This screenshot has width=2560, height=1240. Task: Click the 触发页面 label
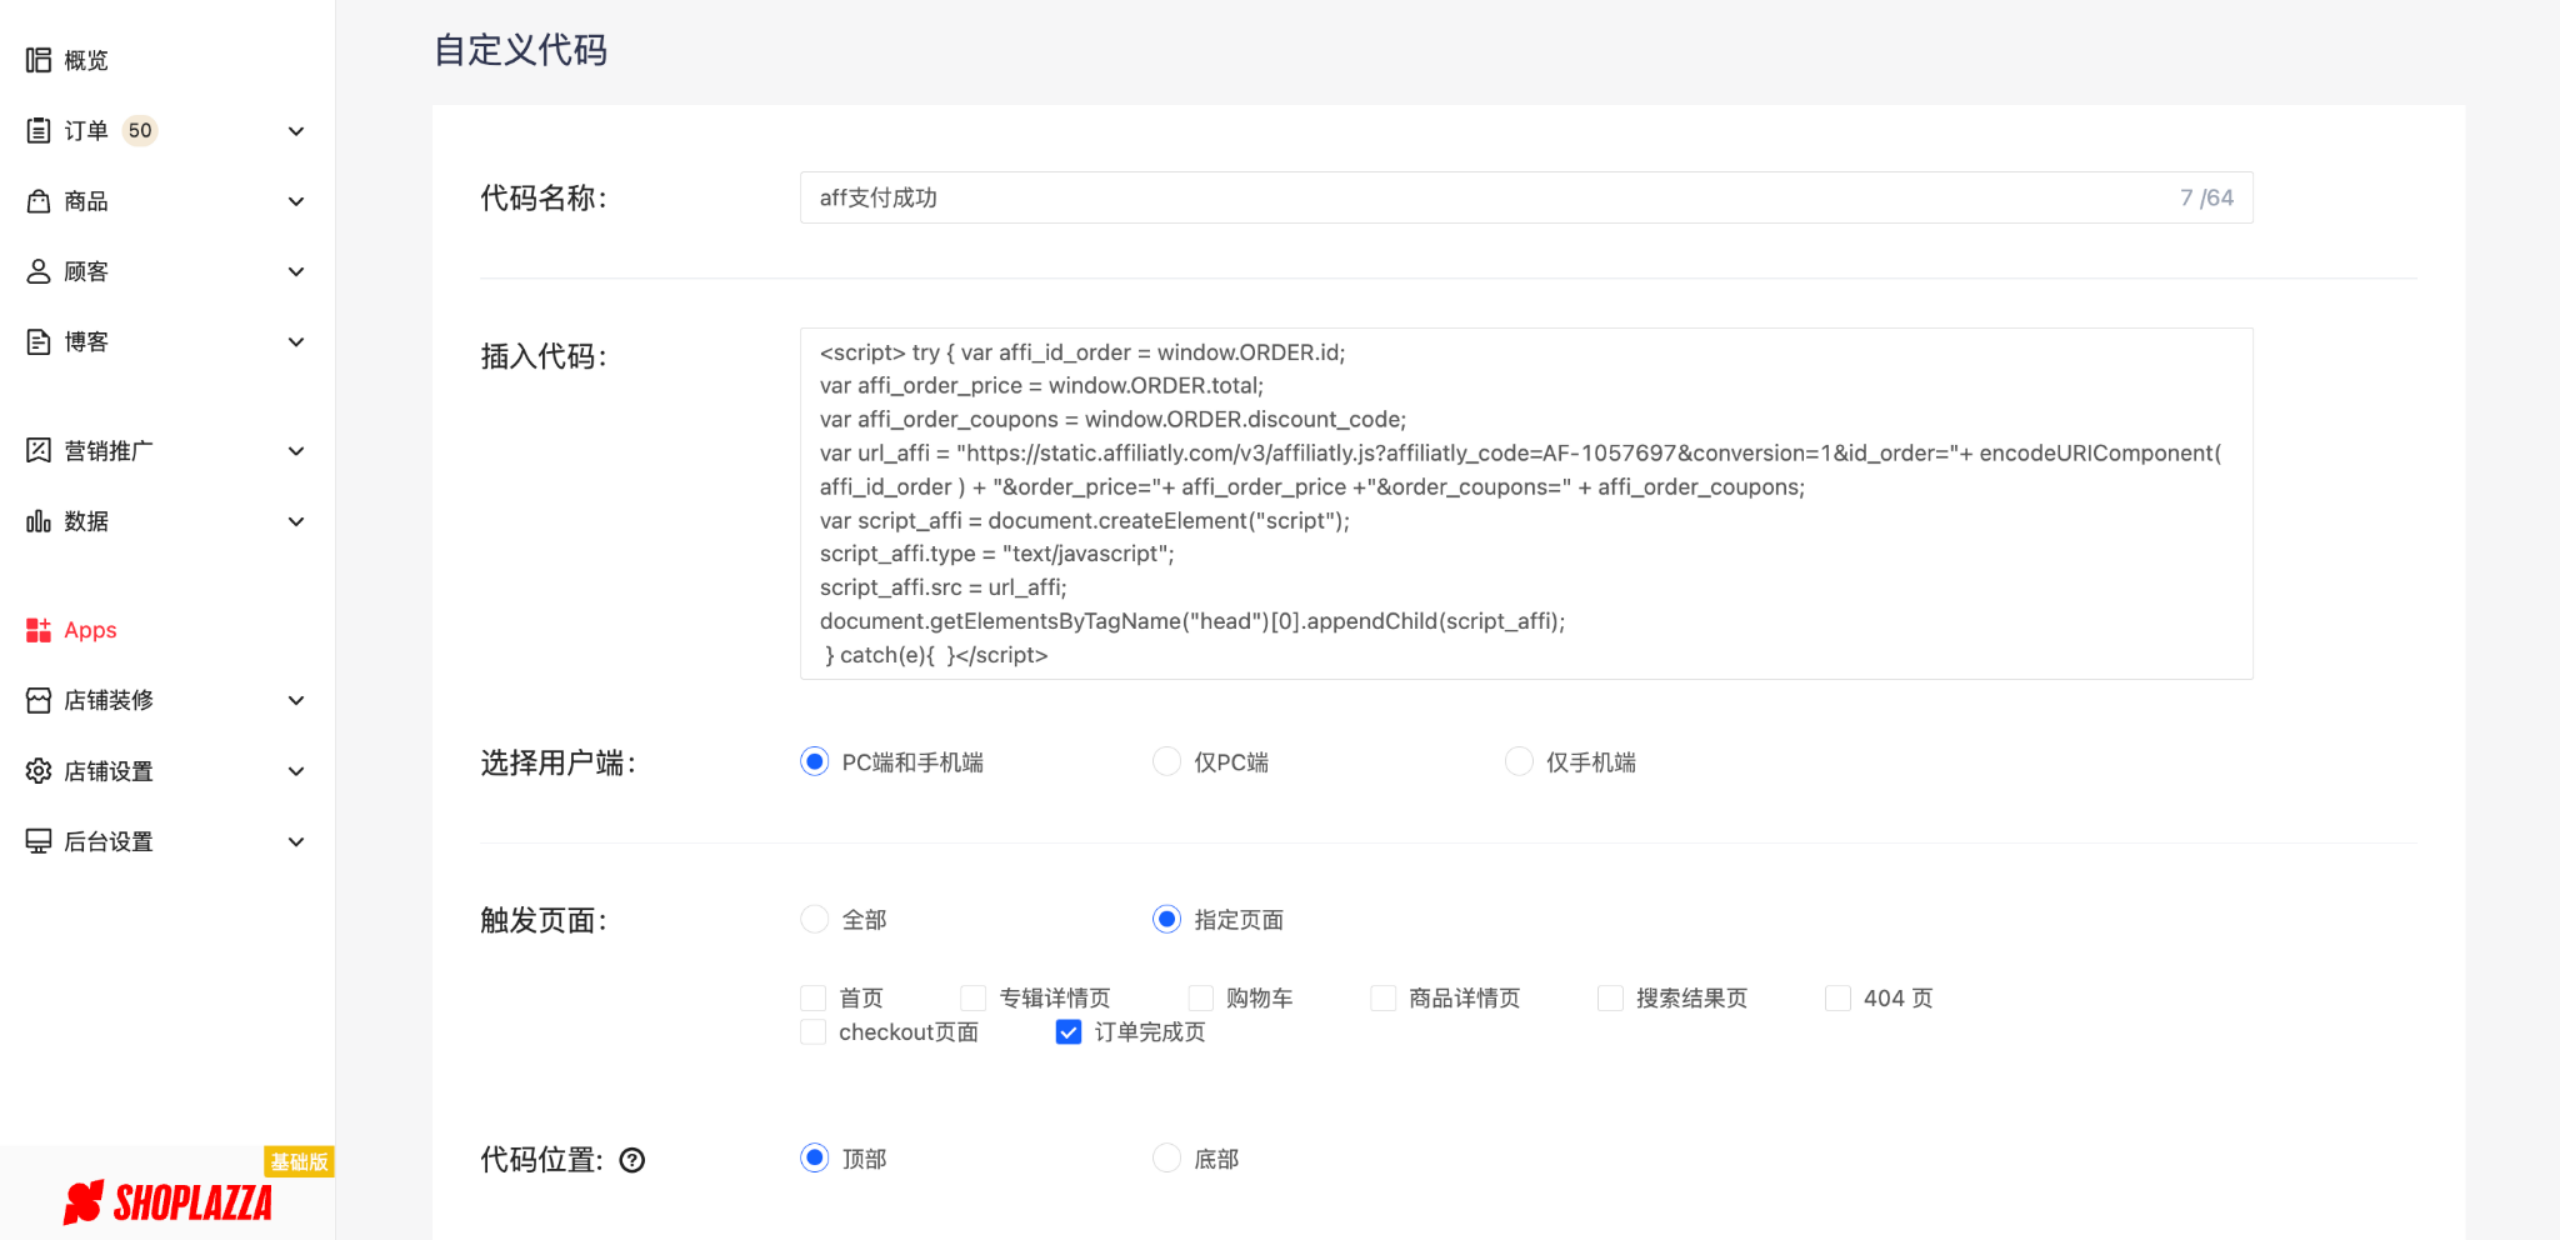tap(544, 920)
